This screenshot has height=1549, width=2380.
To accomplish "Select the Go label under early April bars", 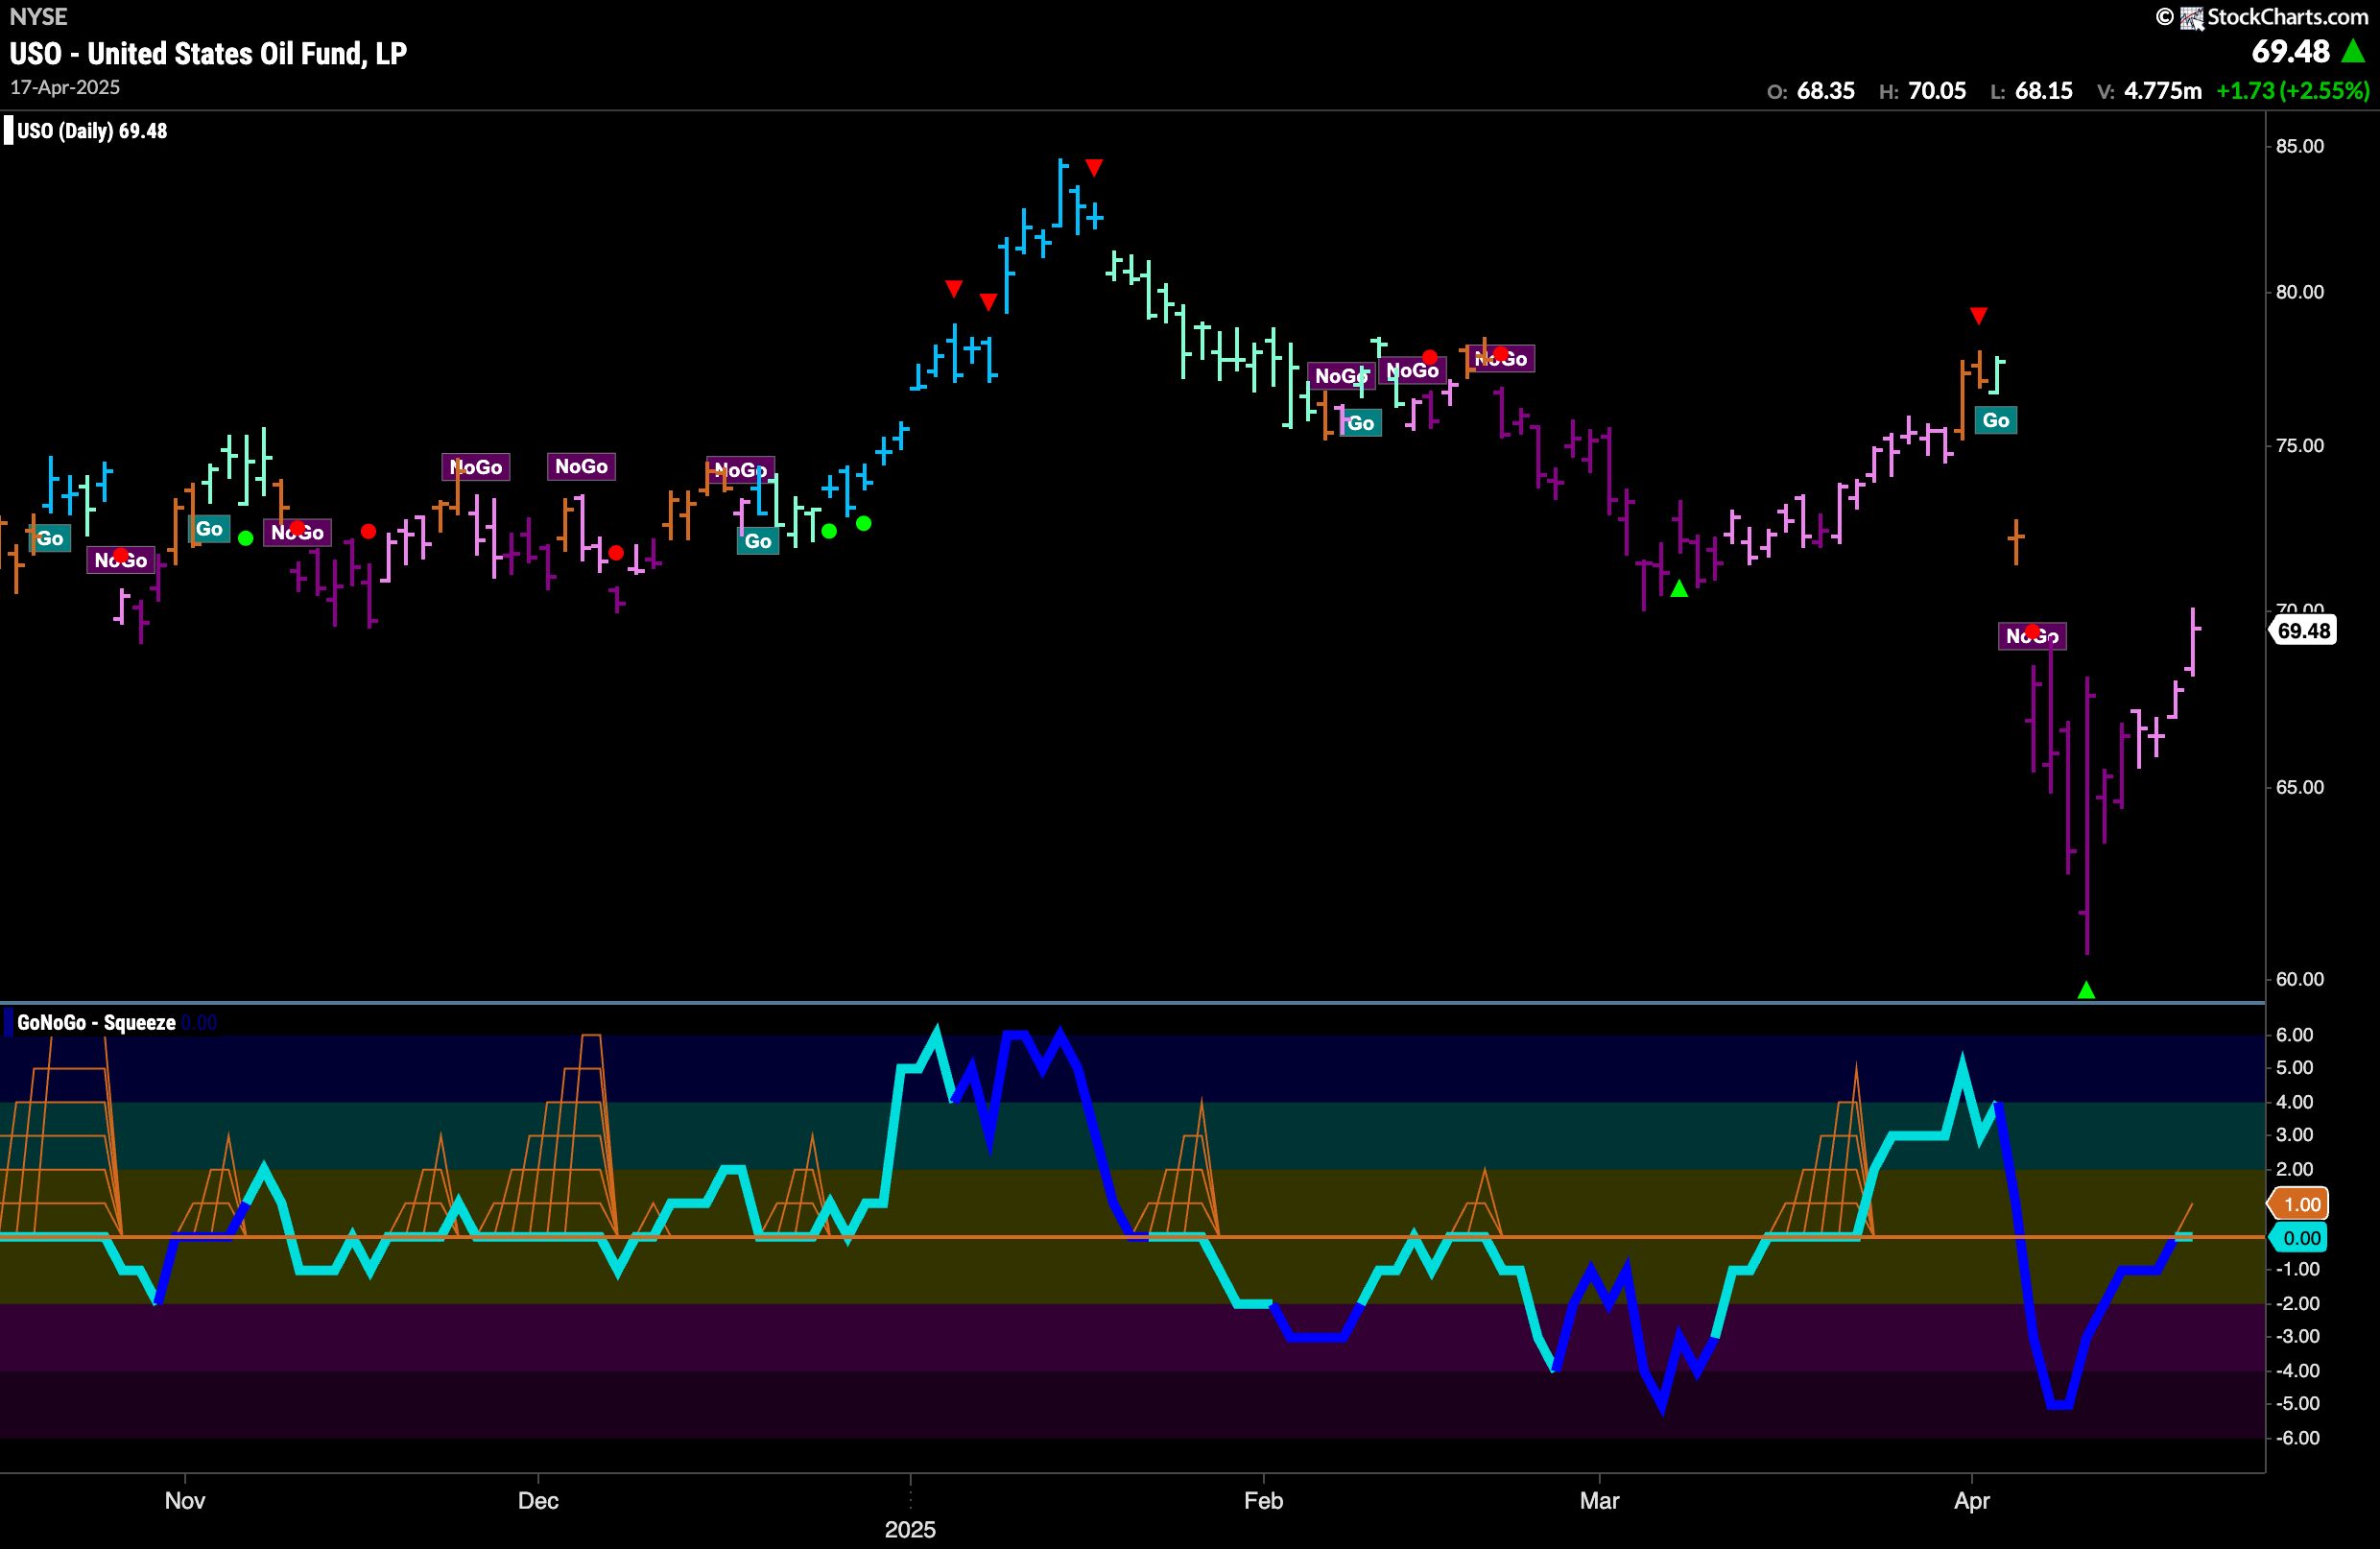I will (1996, 420).
